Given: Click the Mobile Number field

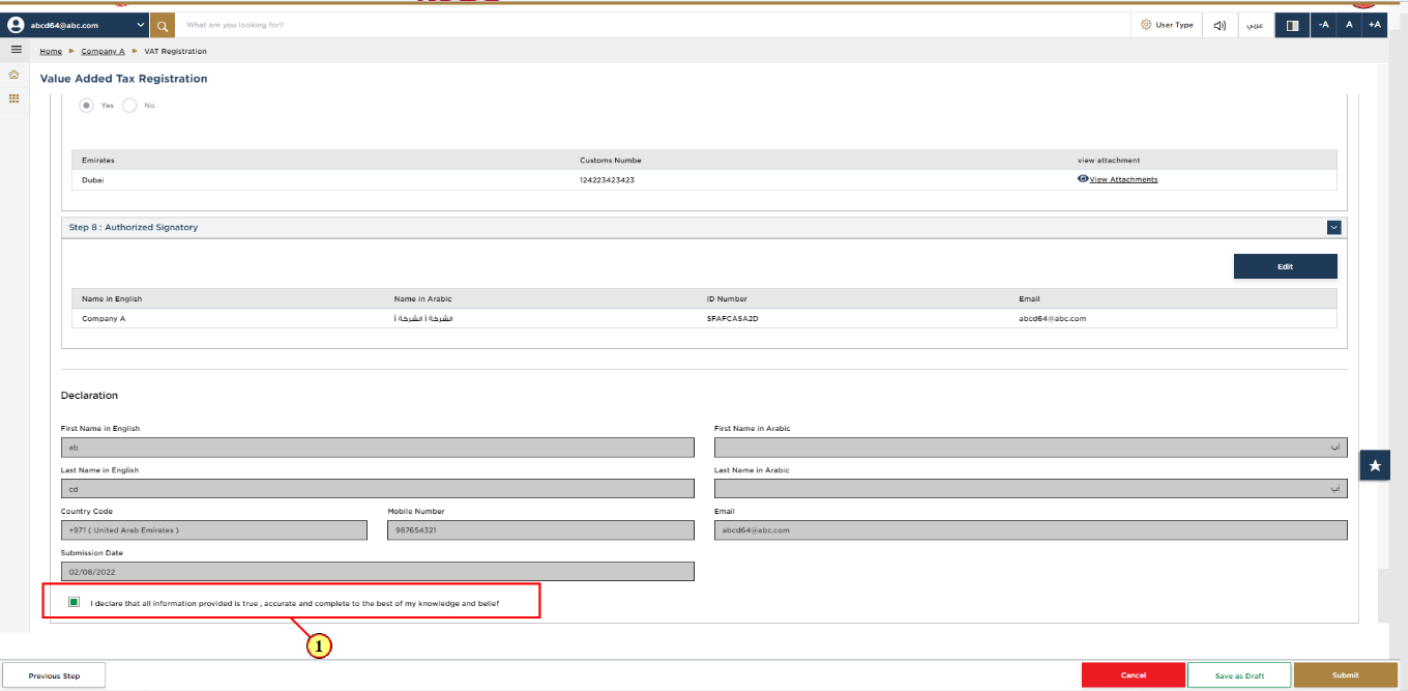Looking at the screenshot, I should (541, 530).
